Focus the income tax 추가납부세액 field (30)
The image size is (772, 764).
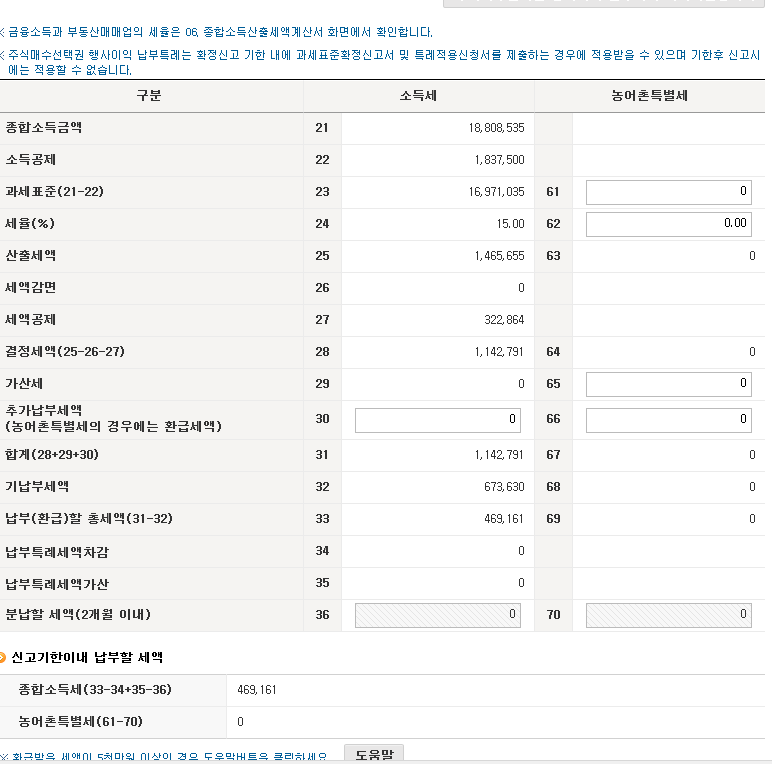click(x=438, y=420)
